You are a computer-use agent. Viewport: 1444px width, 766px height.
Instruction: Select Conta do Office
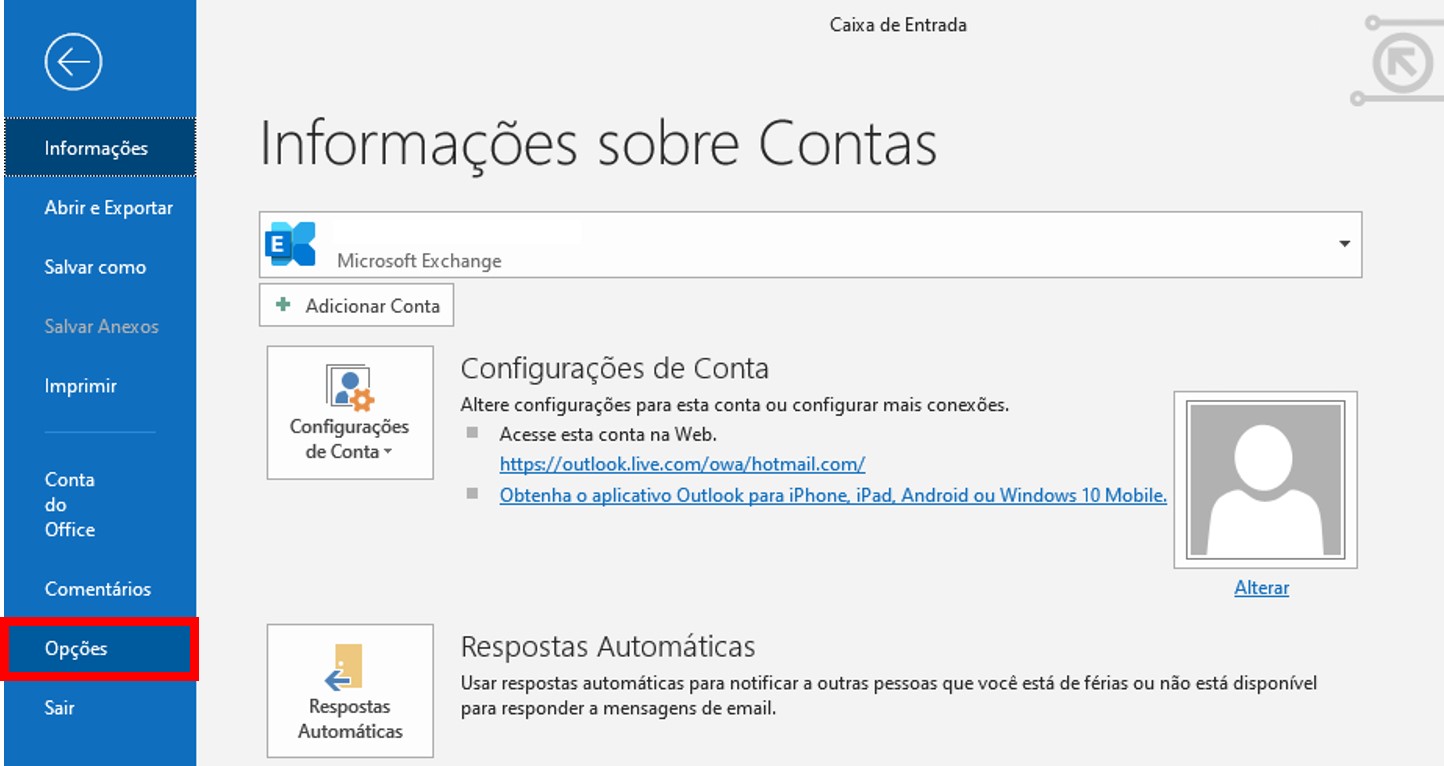(x=68, y=504)
